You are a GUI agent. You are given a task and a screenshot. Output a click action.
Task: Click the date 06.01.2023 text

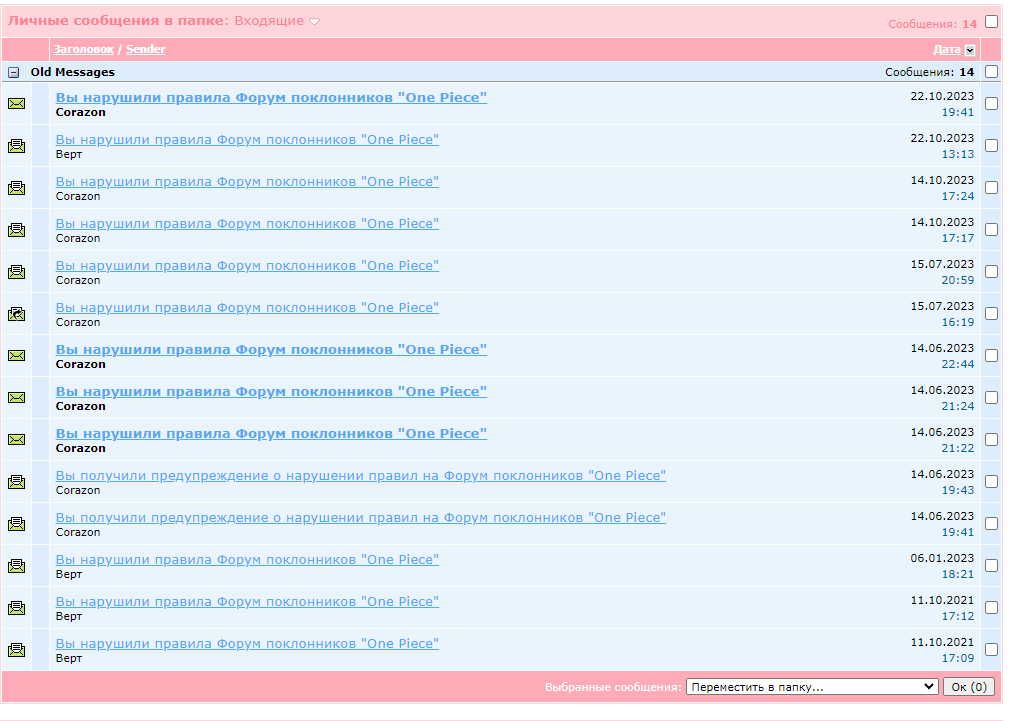[x=942, y=558]
